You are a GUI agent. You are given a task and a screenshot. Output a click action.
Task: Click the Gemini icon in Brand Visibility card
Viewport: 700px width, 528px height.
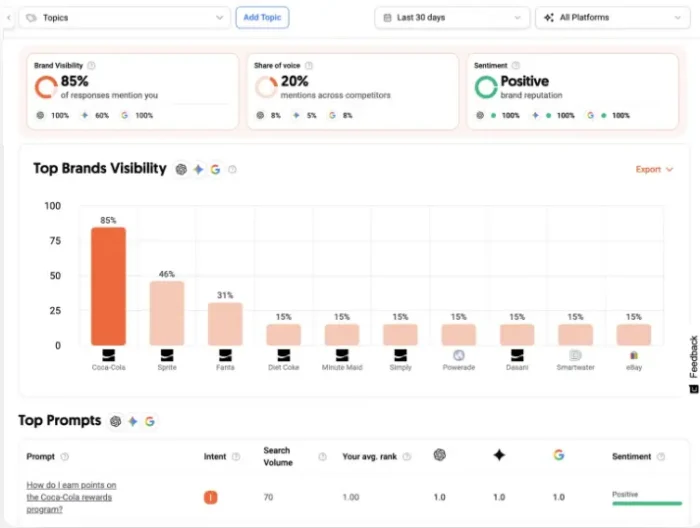coord(84,115)
